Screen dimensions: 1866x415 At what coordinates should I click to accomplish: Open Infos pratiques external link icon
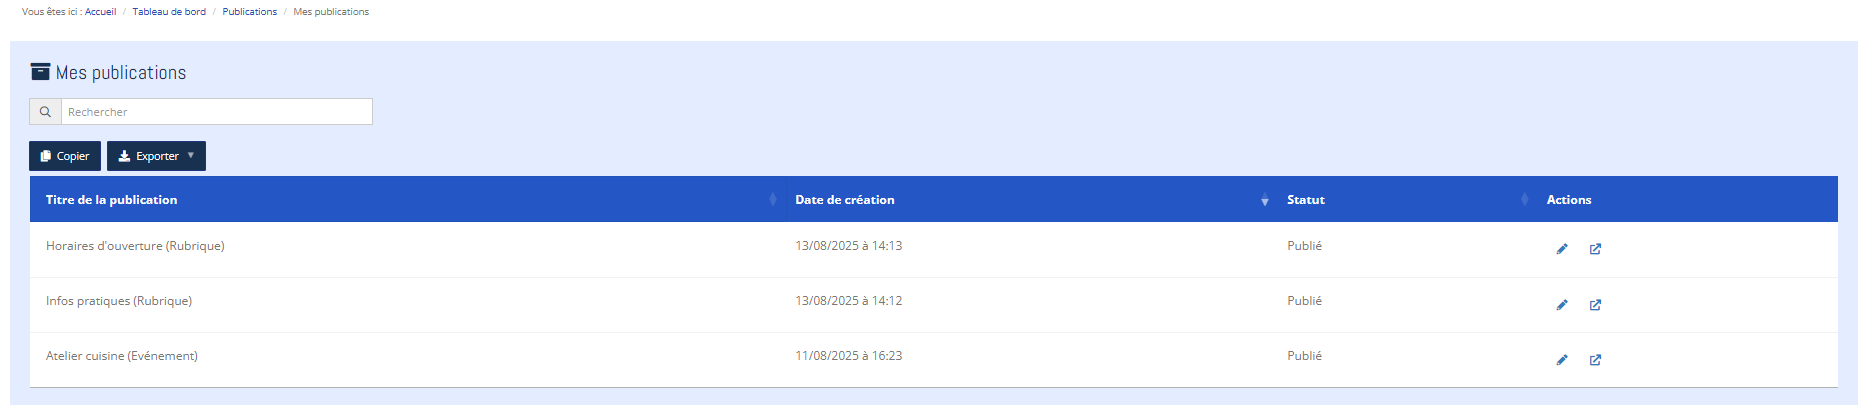[x=1595, y=305]
